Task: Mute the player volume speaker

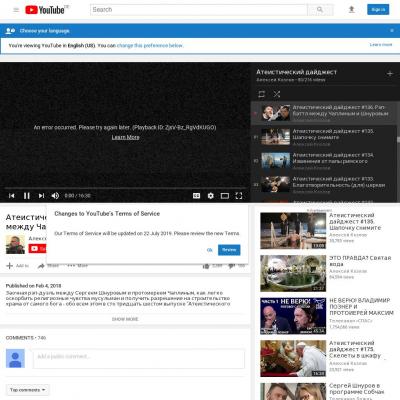Action: pos(55,196)
